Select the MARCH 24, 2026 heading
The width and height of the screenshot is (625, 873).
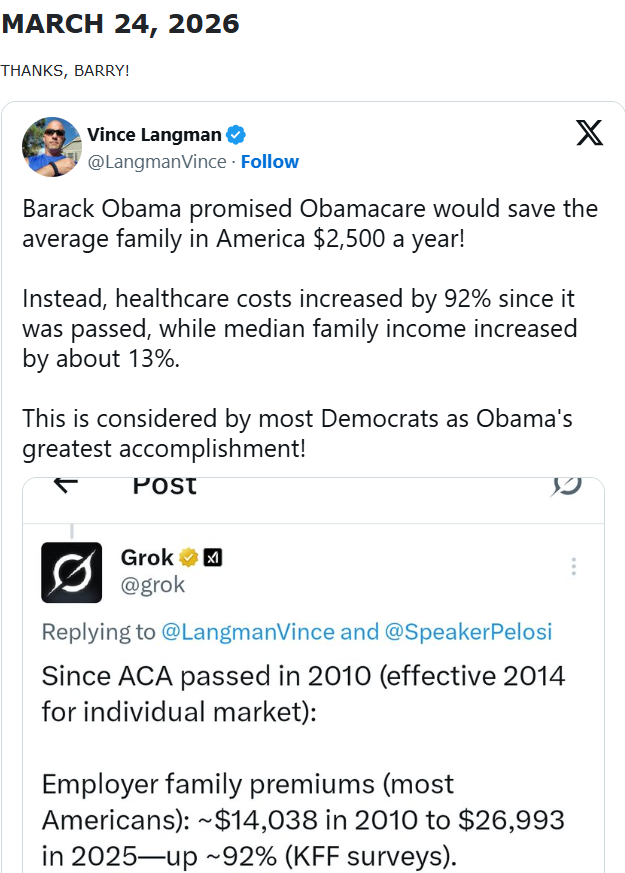pyautogui.click(x=120, y=24)
